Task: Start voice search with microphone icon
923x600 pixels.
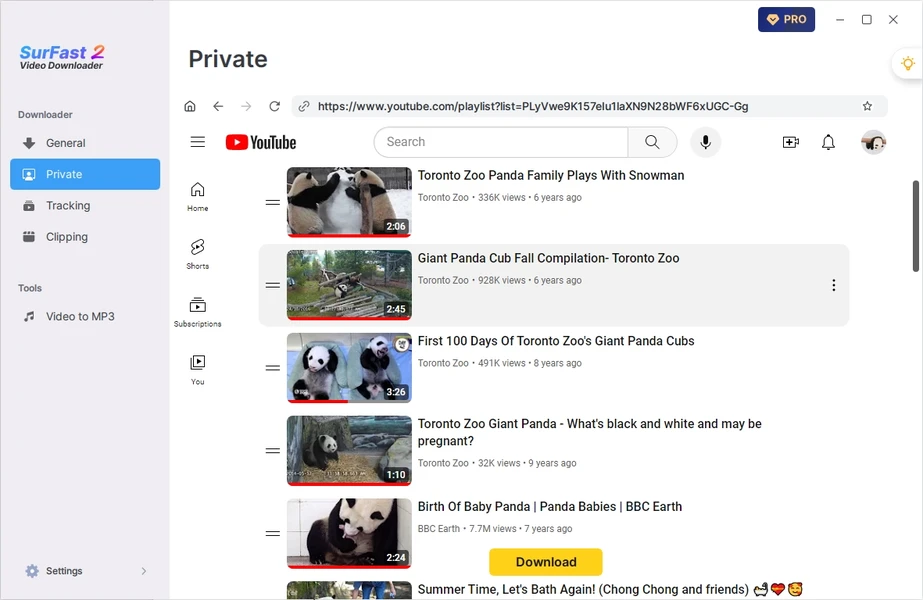Action: point(705,142)
